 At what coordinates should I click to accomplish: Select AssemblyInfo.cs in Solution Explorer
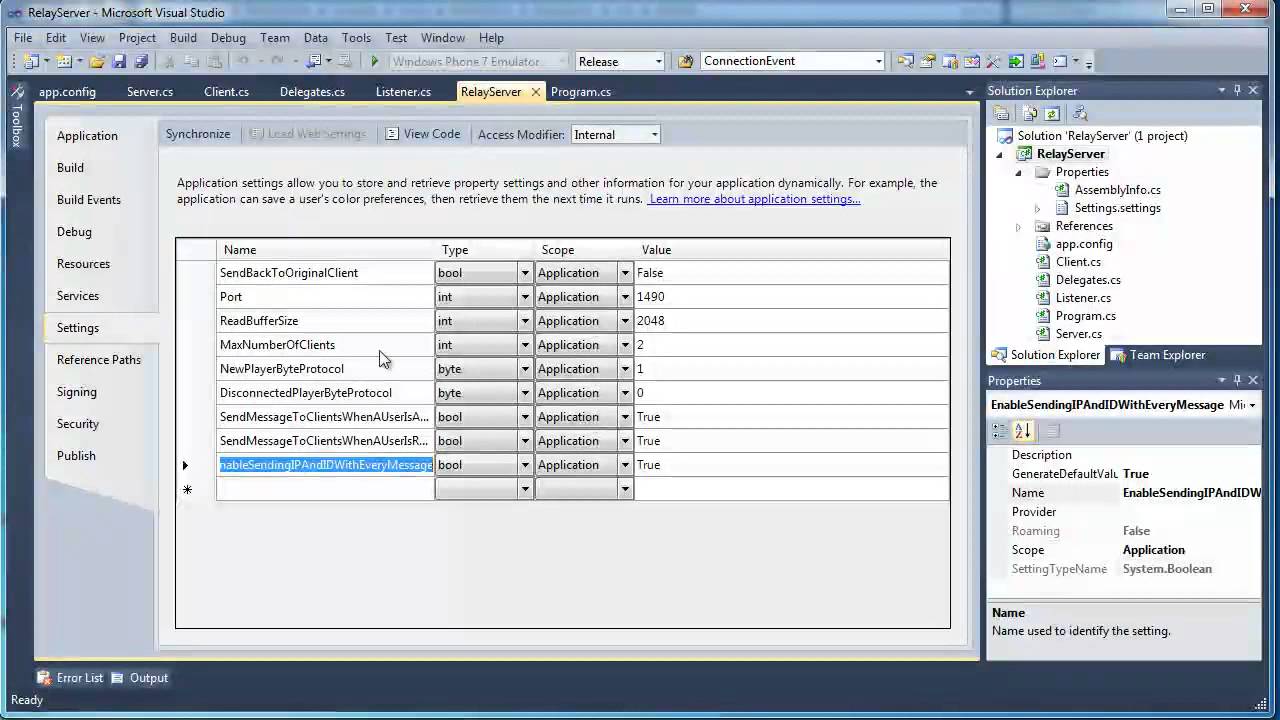coord(1118,190)
